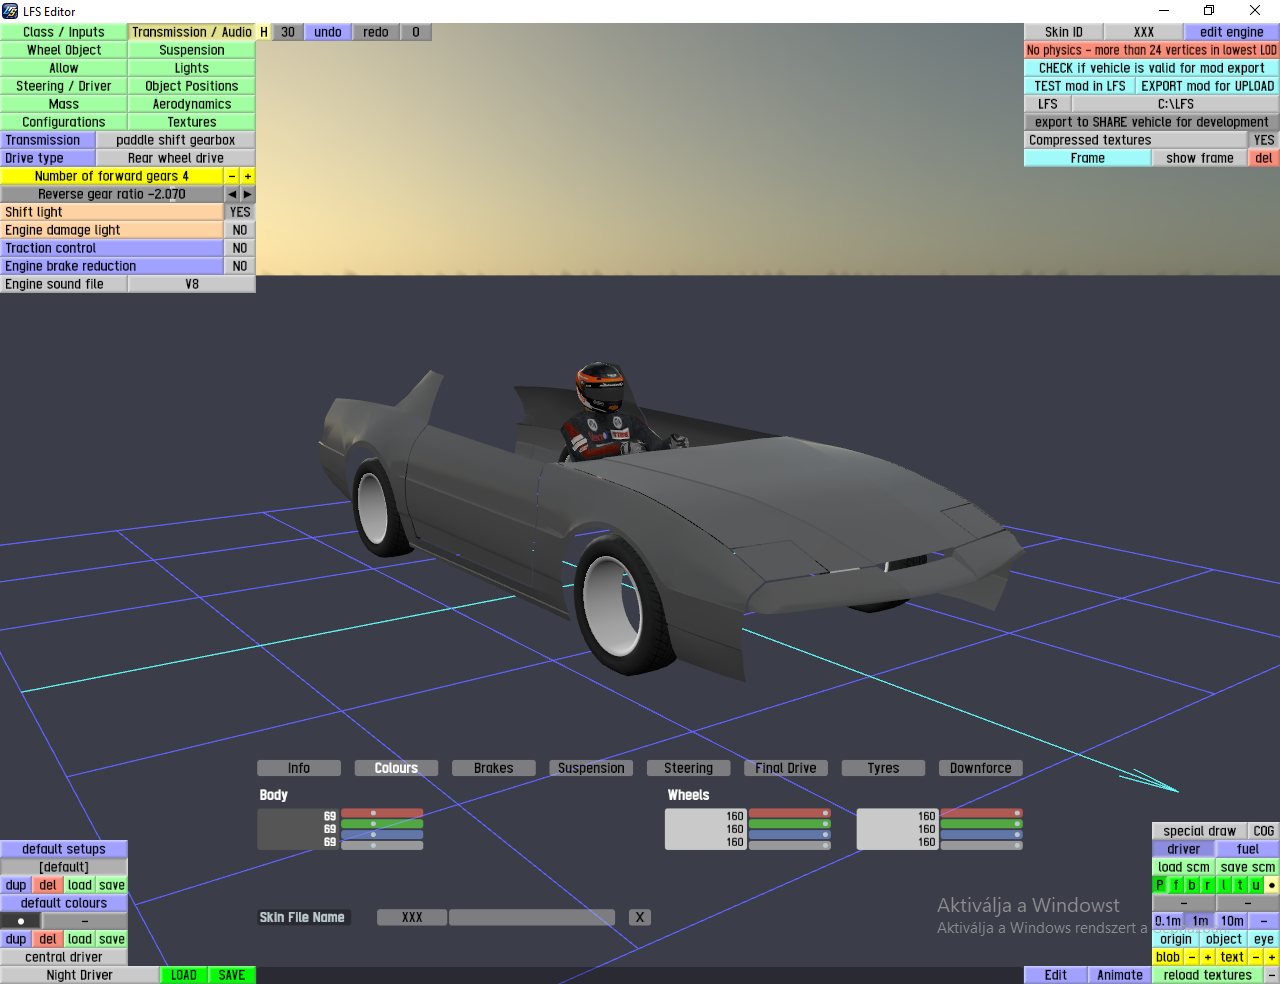Viewport: 1280px width, 984px height.
Task: Change transmission type paddle shift gearbox
Action: [176, 140]
